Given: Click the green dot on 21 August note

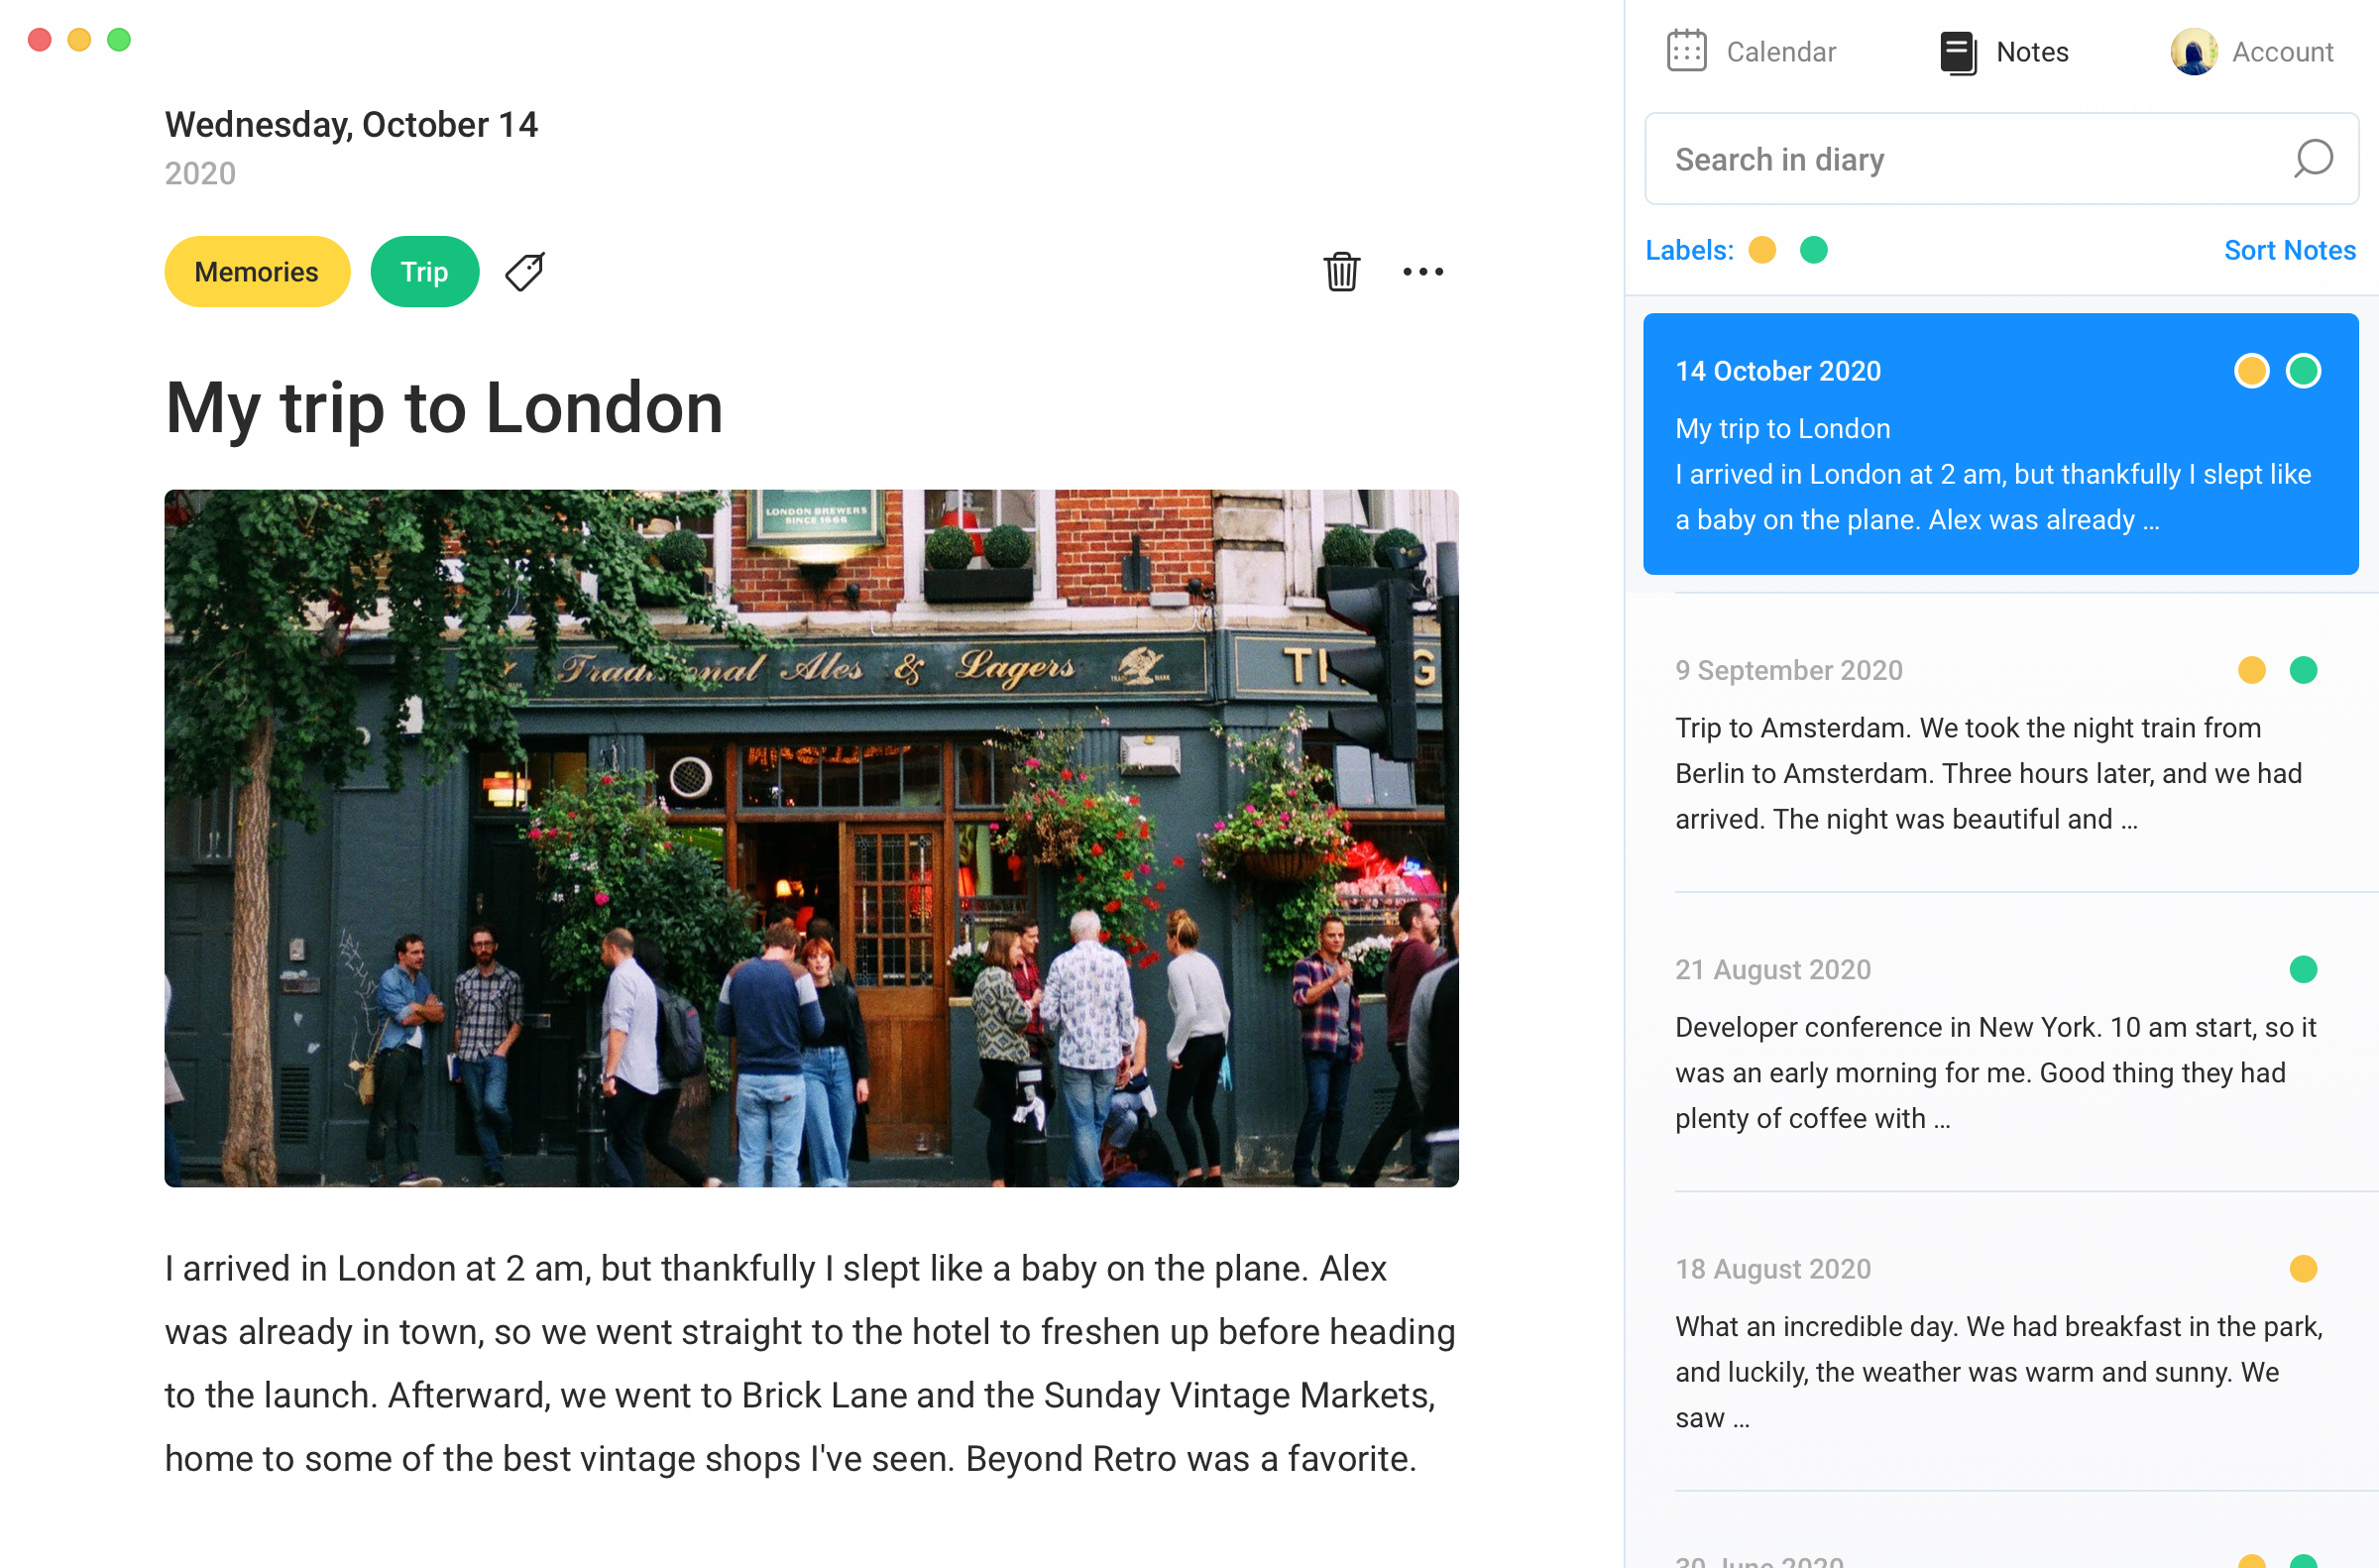Looking at the screenshot, I should click(2303, 969).
